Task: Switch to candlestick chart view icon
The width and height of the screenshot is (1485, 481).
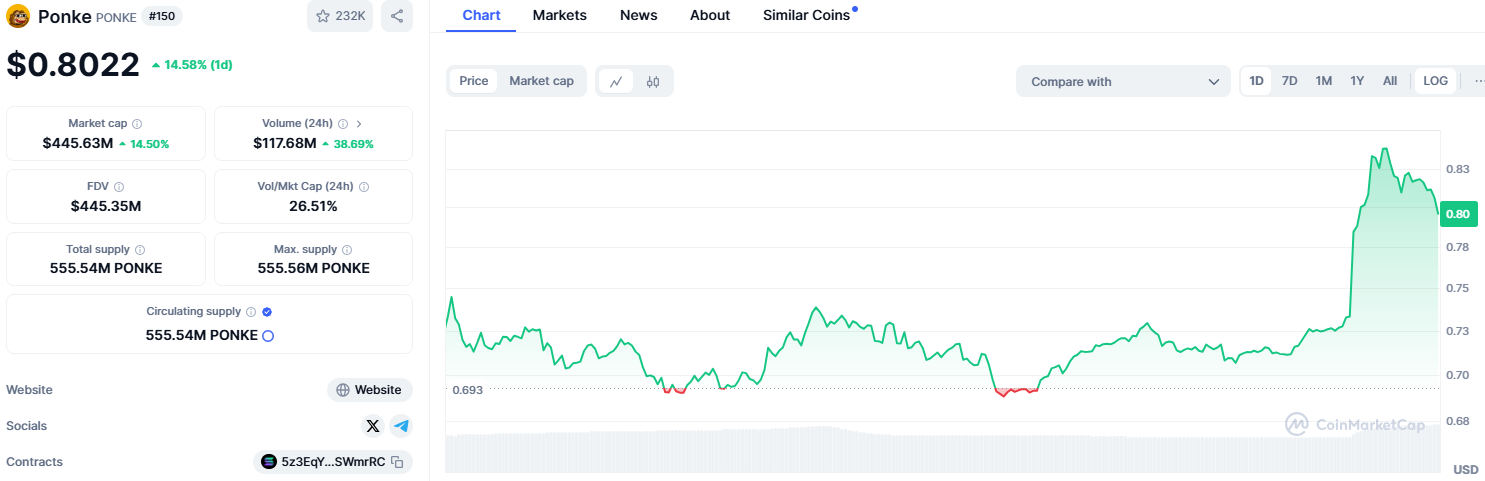Action: [x=653, y=82]
